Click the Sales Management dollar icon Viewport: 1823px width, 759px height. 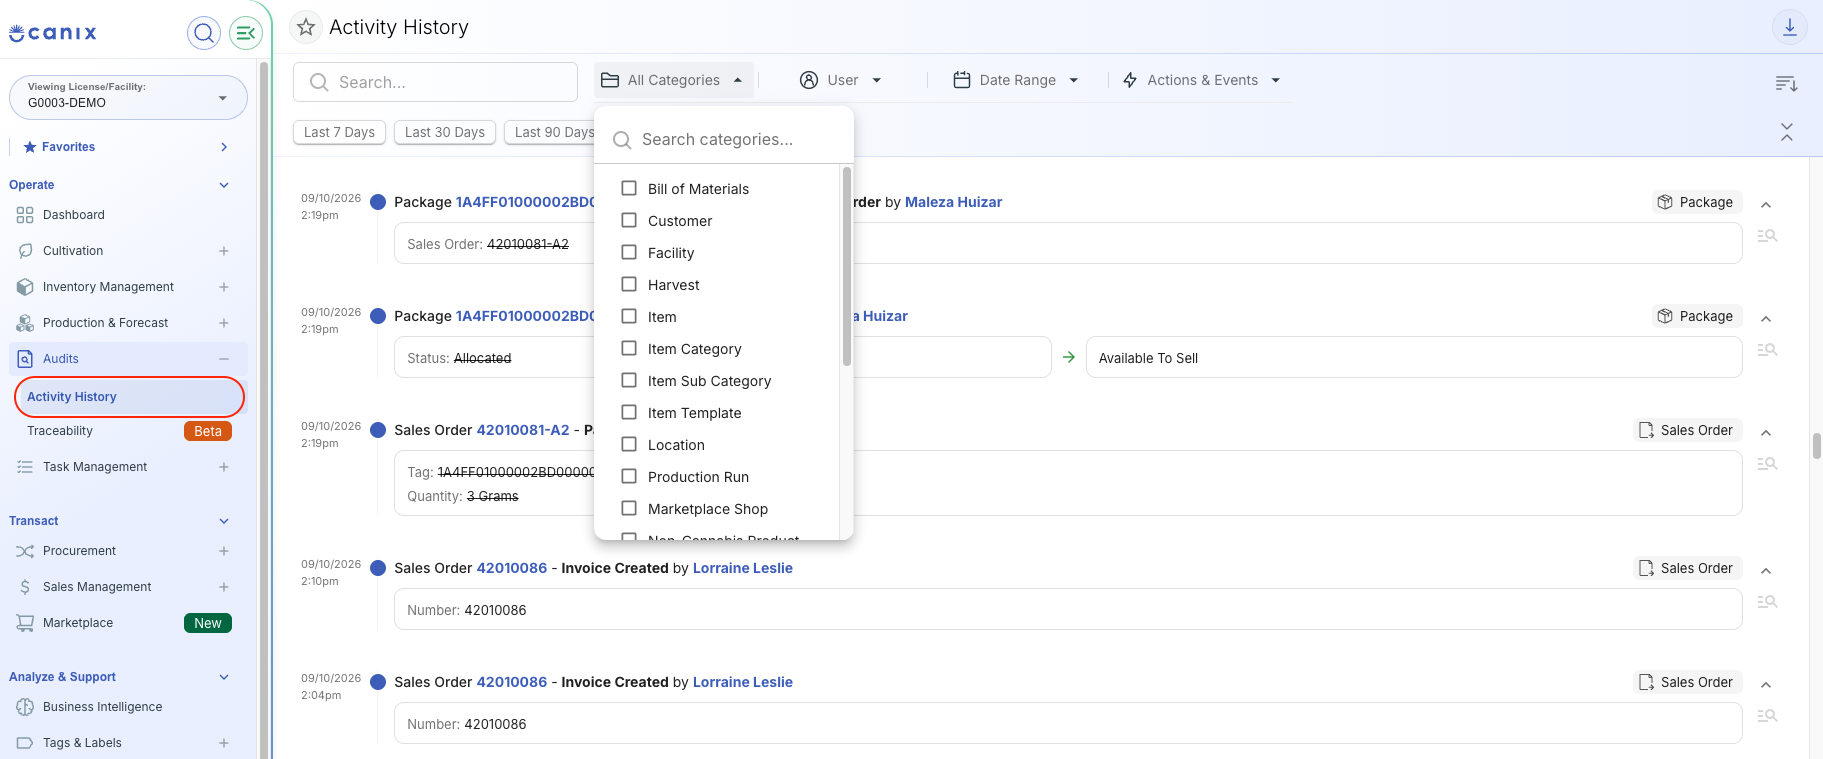[x=25, y=587]
